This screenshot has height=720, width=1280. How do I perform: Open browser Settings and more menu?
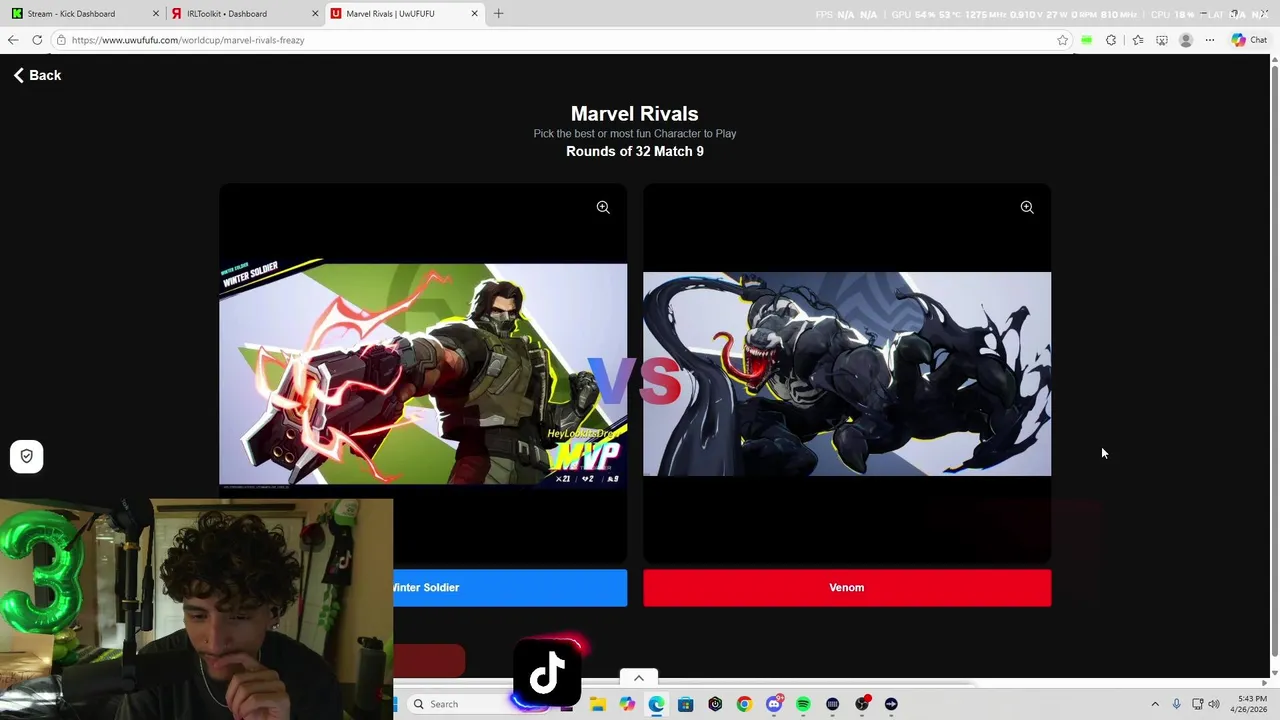1210,40
